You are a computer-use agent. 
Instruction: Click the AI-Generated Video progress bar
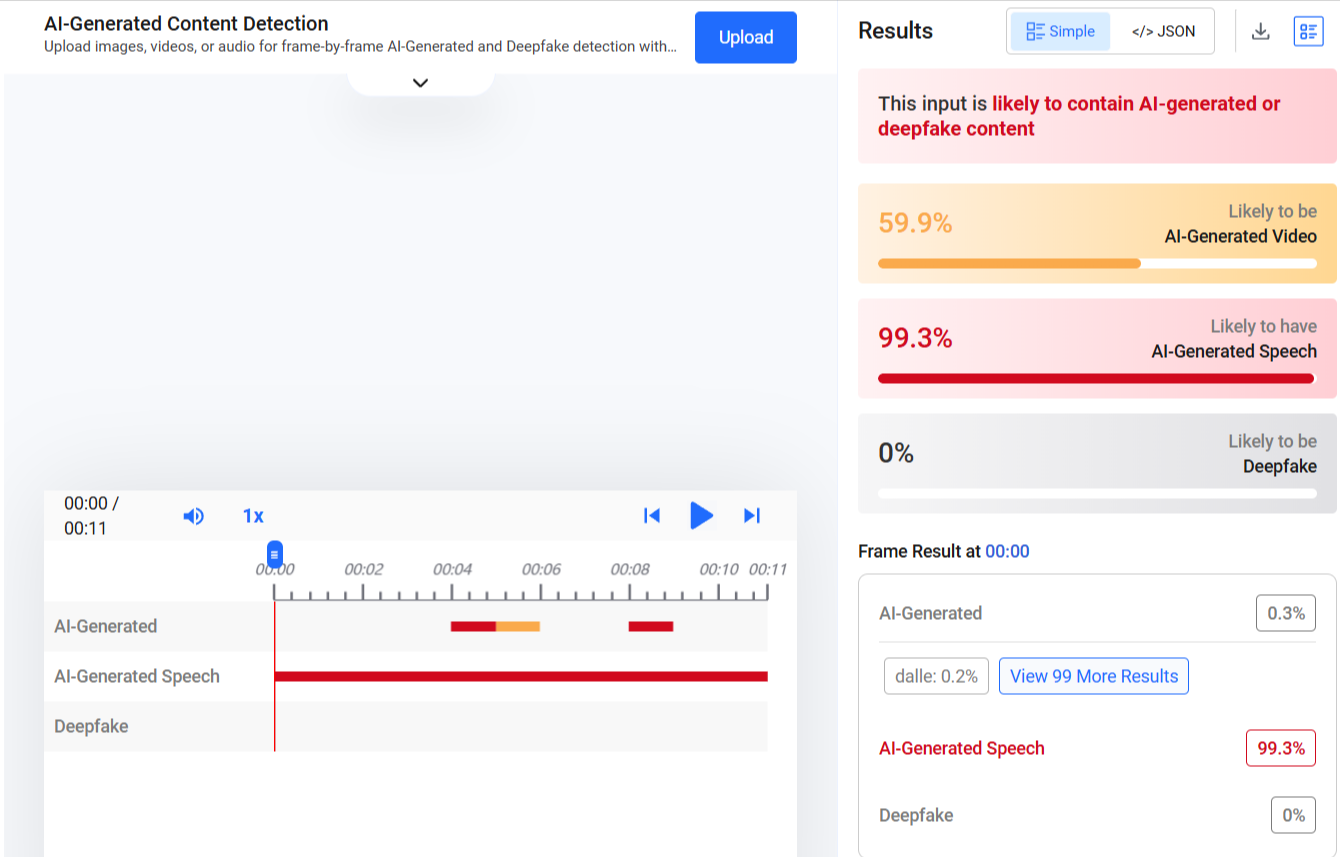tap(1097, 263)
